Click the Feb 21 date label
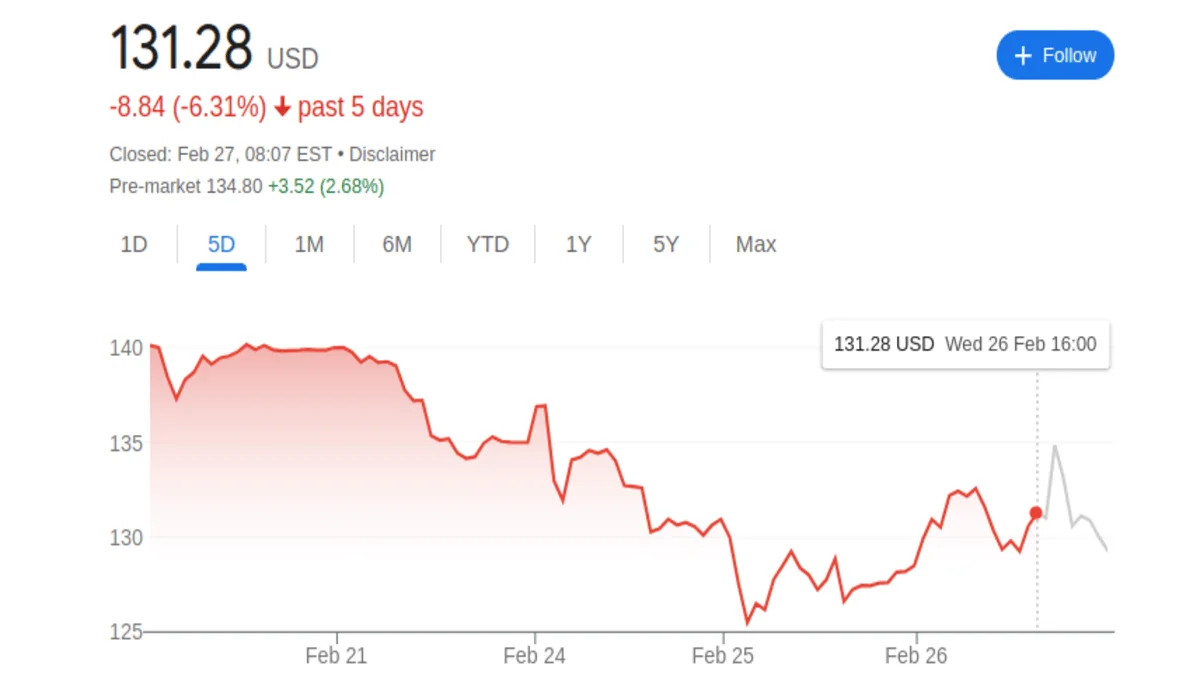 point(336,657)
